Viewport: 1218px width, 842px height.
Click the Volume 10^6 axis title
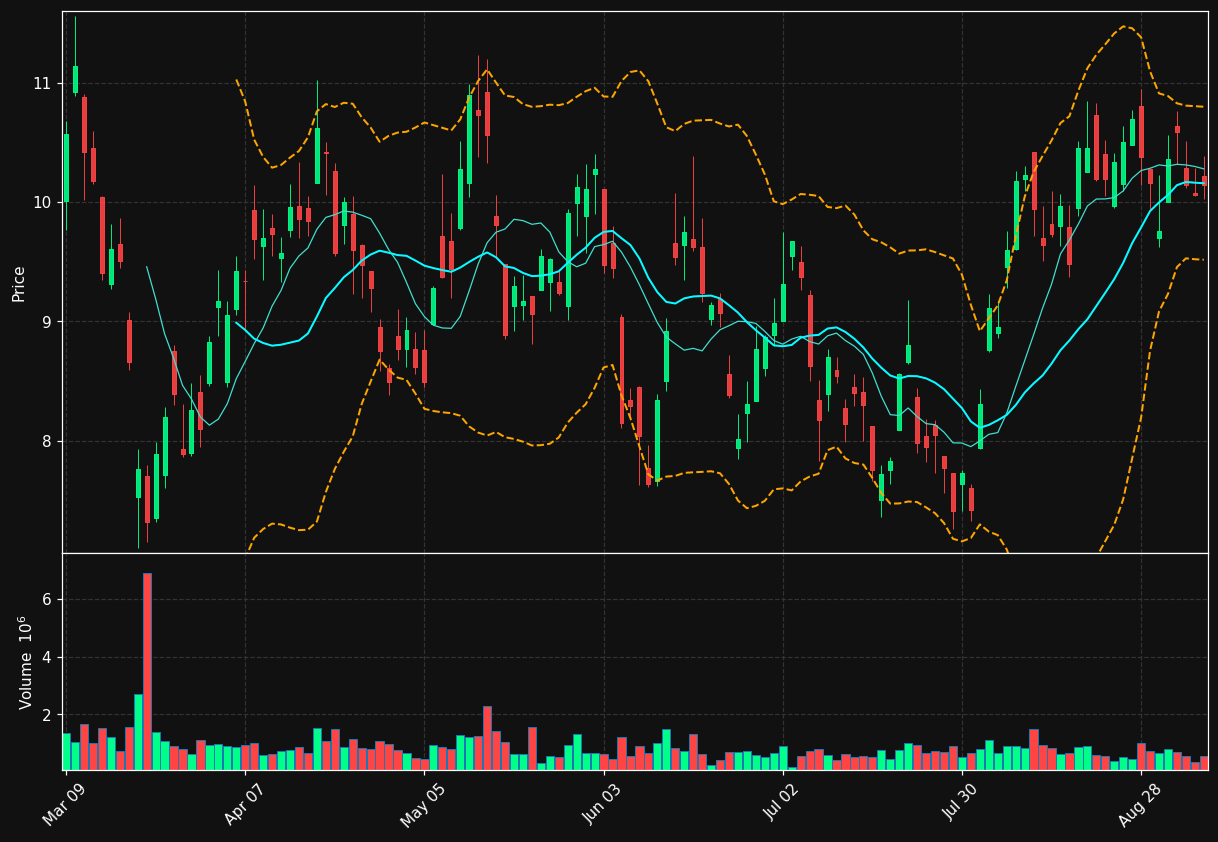(x=26, y=662)
